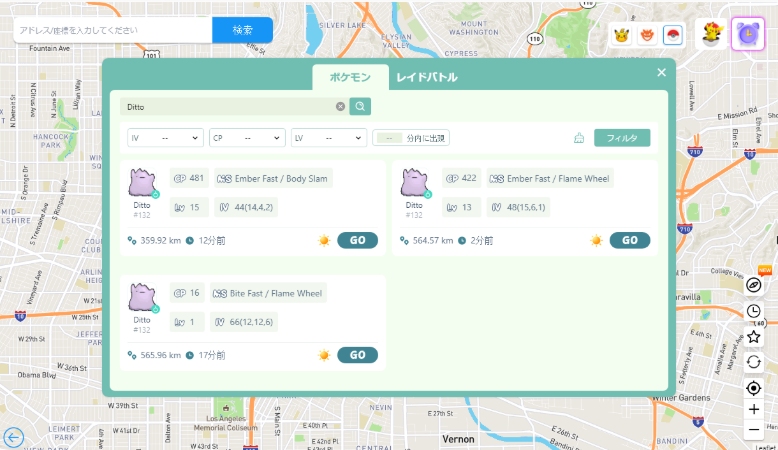Click the refresh arrows map icon
The image size is (778, 450).
[x=754, y=362]
